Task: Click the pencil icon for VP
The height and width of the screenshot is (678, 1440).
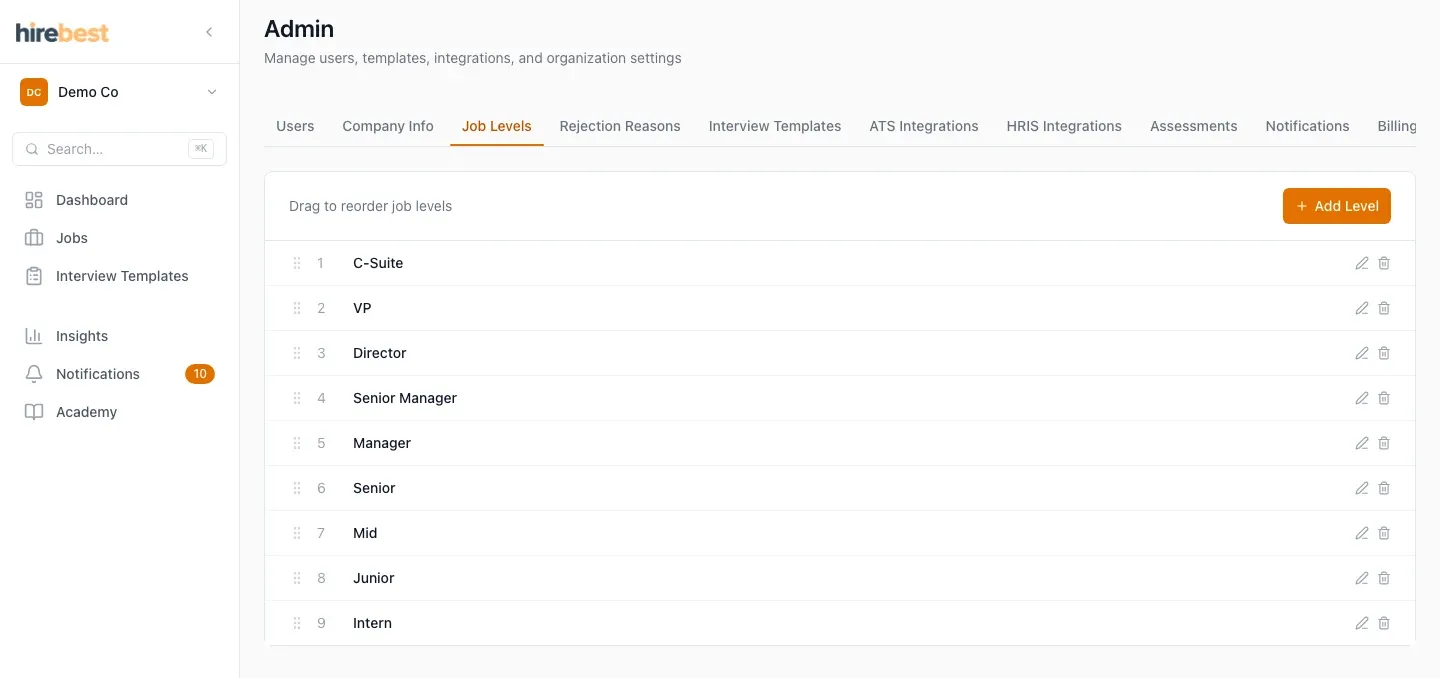Action: [1361, 308]
